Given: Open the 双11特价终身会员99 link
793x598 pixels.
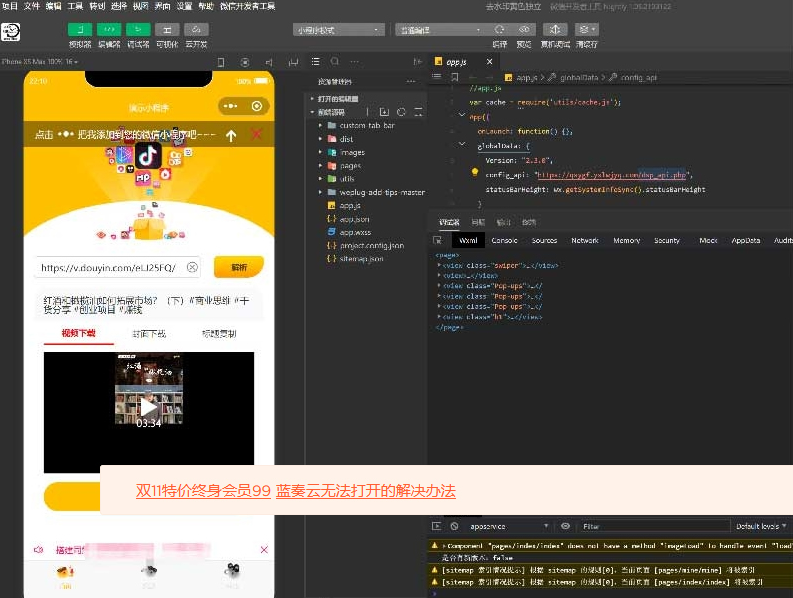Looking at the screenshot, I should click(x=203, y=491).
